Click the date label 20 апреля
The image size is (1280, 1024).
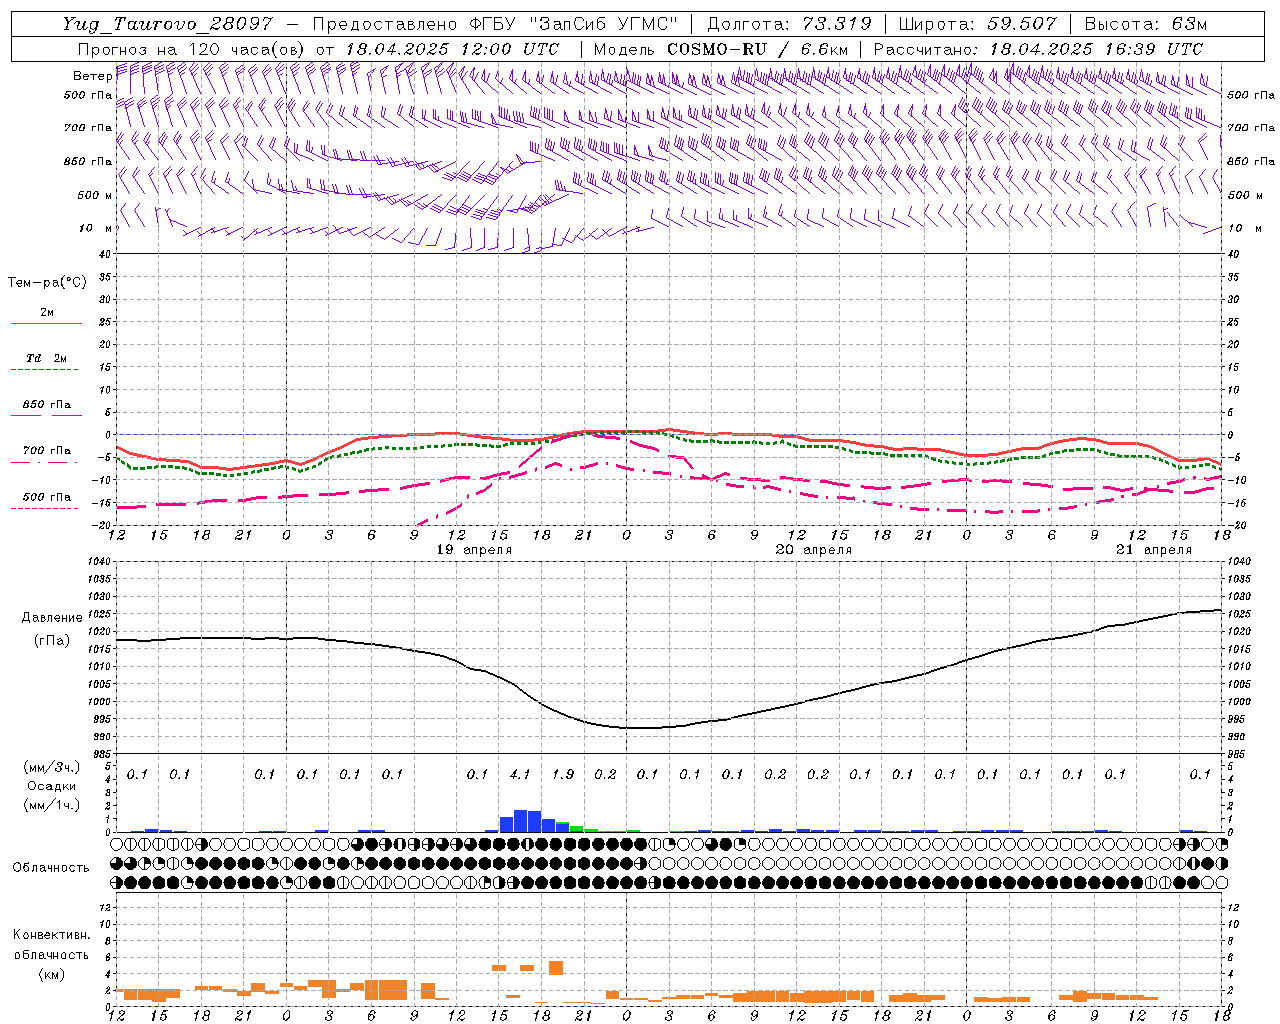pyautogui.click(x=814, y=550)
